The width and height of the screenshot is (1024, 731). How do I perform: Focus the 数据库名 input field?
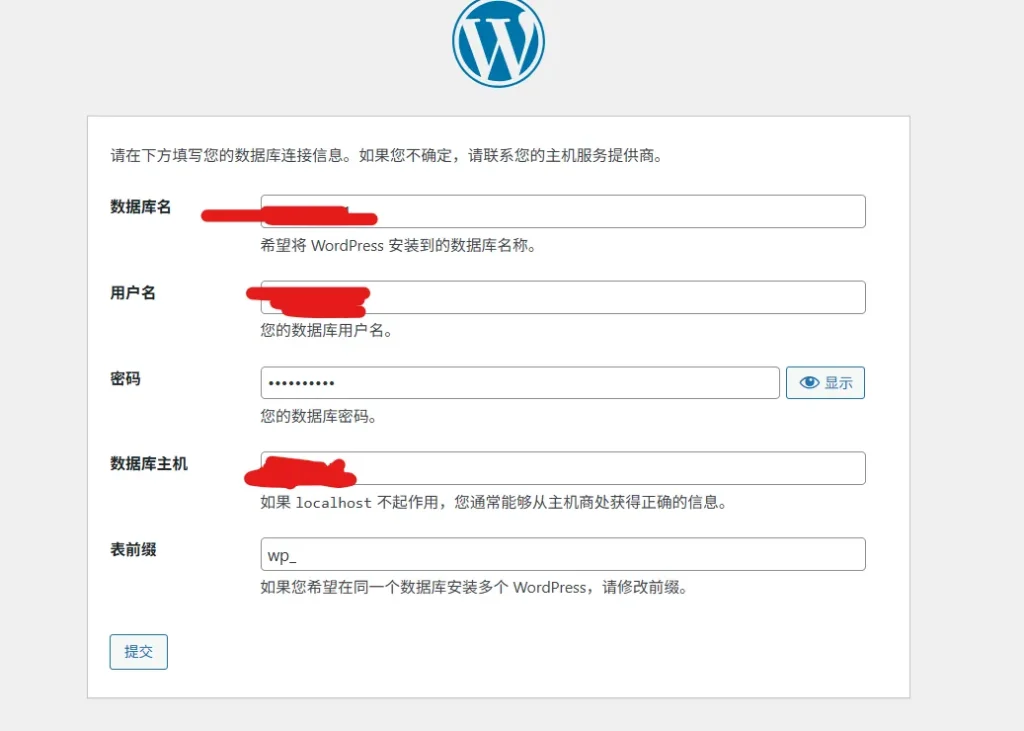point(563,211)
